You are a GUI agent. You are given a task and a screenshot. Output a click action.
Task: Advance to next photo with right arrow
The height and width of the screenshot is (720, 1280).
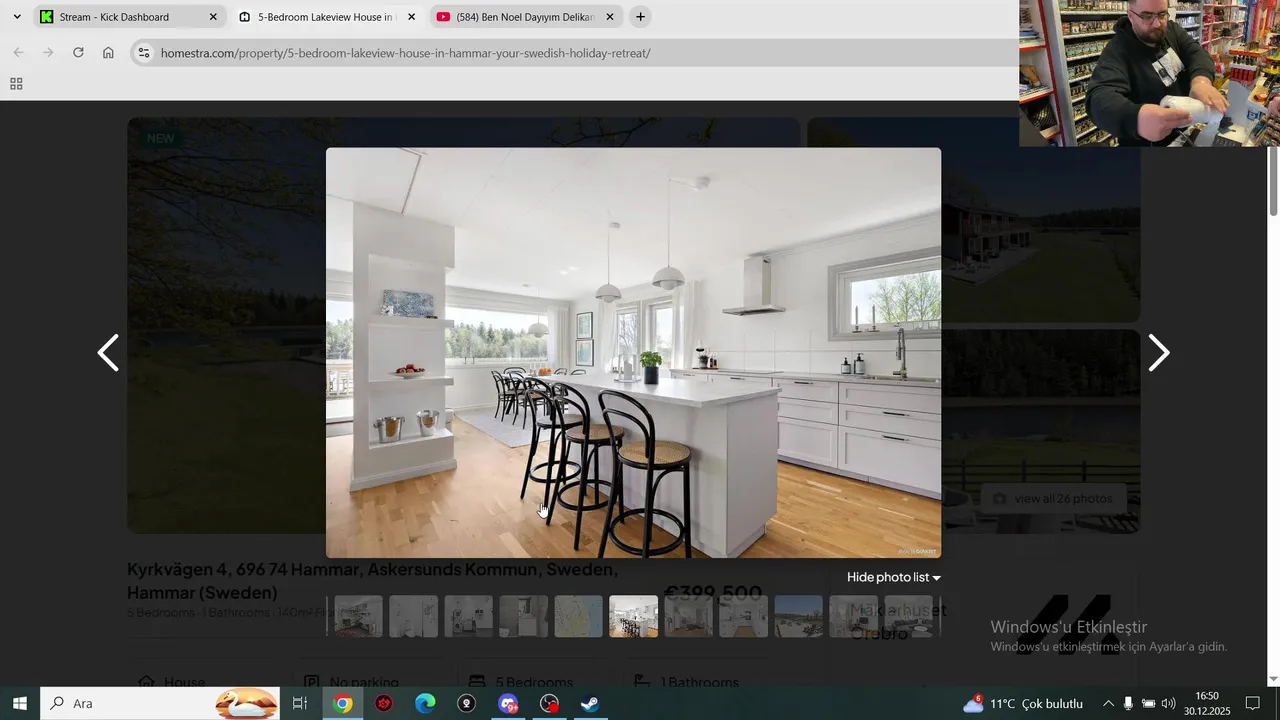pyautogui.click(x=1158, y=353)
